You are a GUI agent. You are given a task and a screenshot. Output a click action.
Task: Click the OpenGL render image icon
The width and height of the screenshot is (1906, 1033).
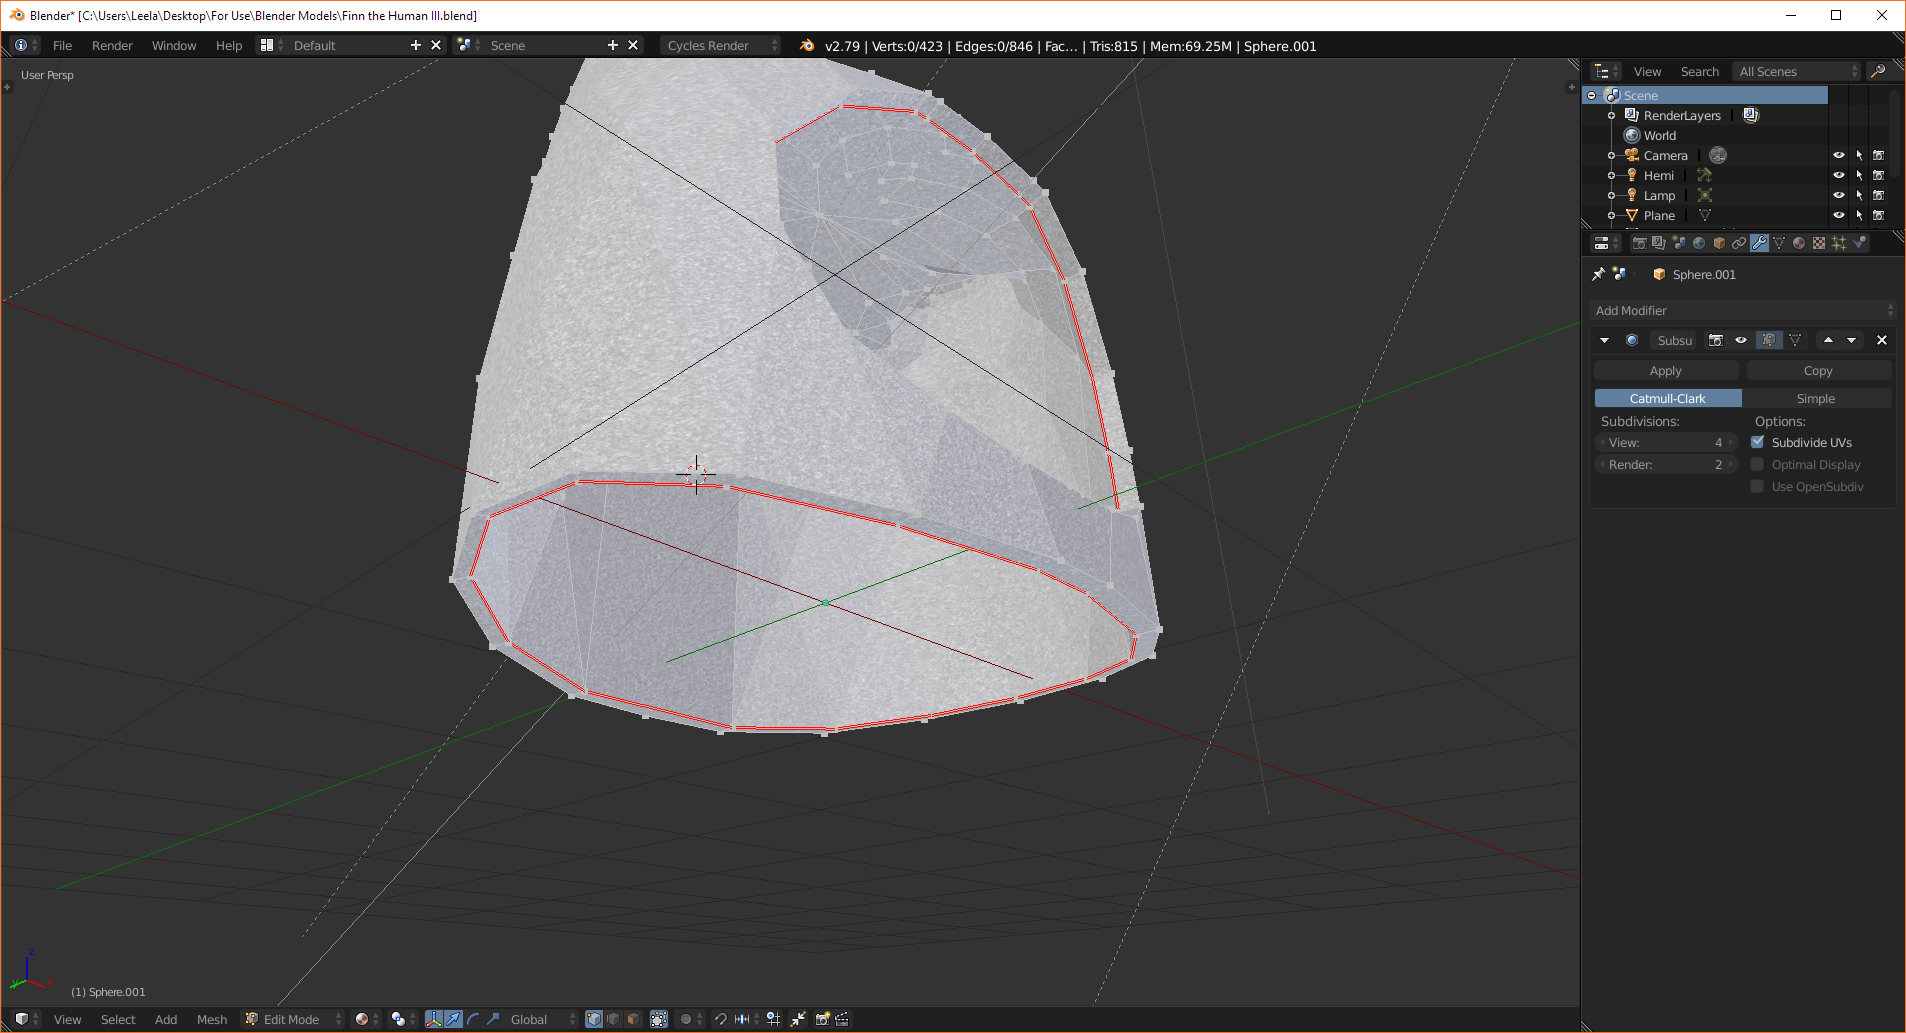(x=823, y=1019)
